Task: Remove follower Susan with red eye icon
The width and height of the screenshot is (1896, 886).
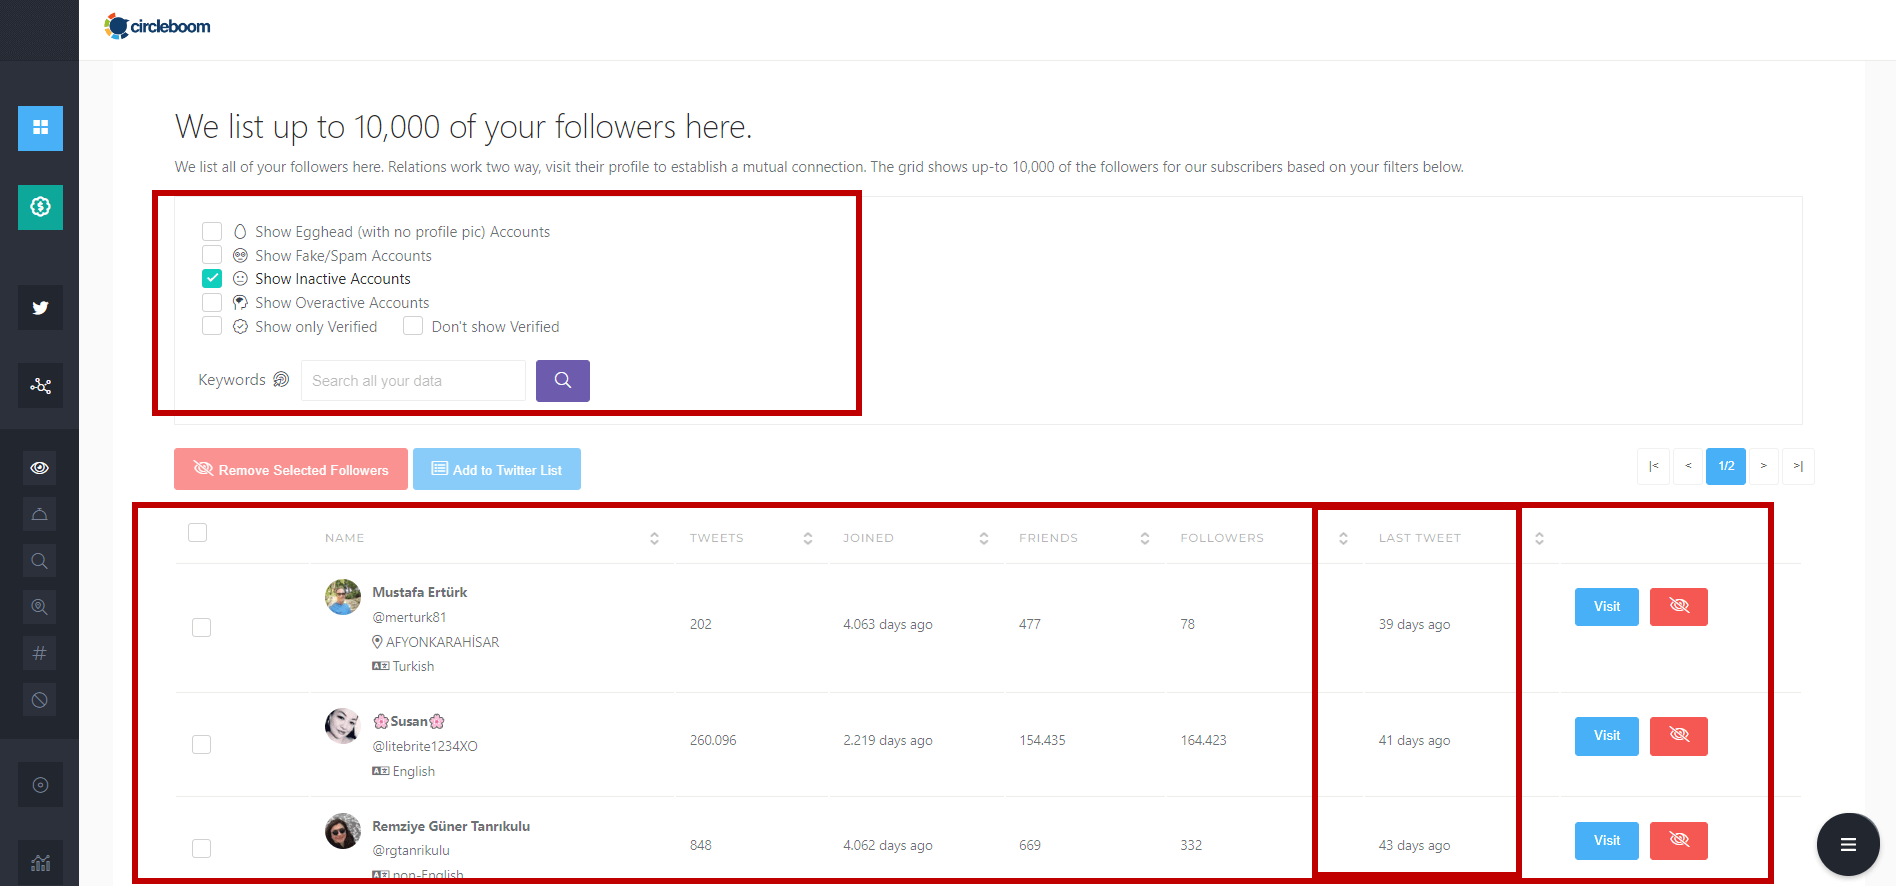Action: [x=1679, y=736]
